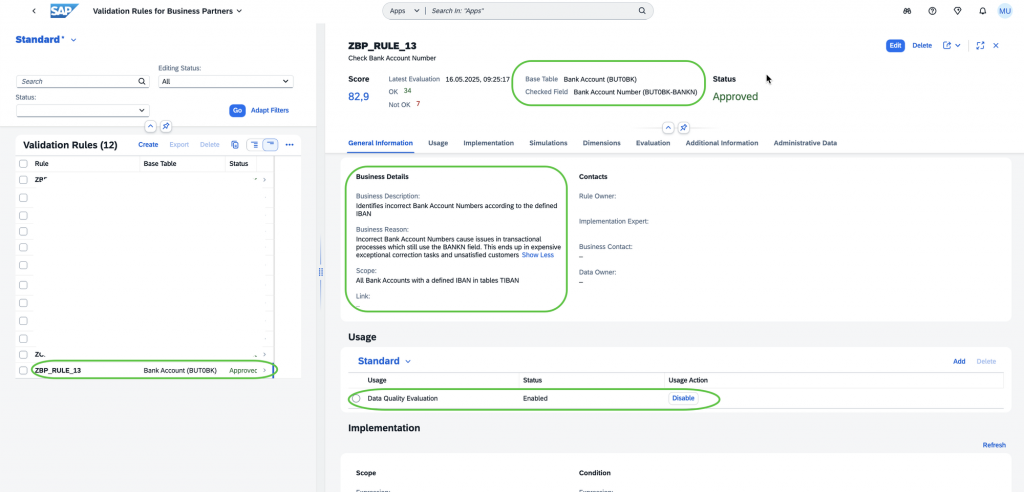The width and height of the screenshot is (1024, 492).
Task: Click the search magnifier in the Apps search bar
Action: 642,11
